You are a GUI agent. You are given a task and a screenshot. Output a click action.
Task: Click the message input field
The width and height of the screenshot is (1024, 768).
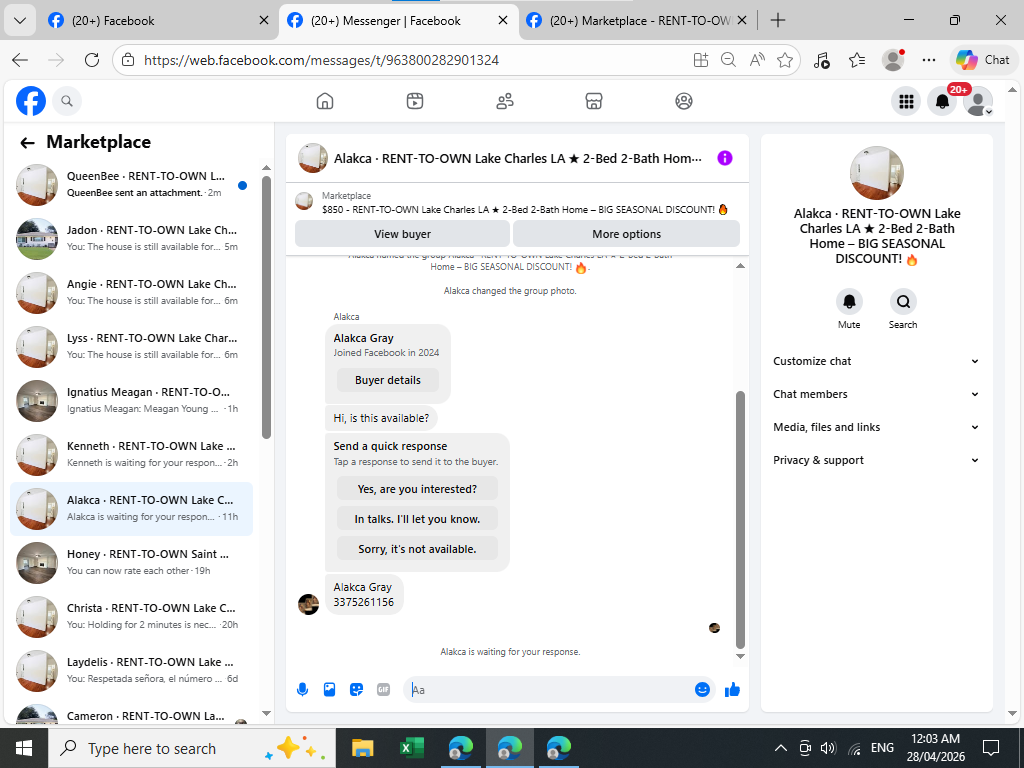[549, 690]
